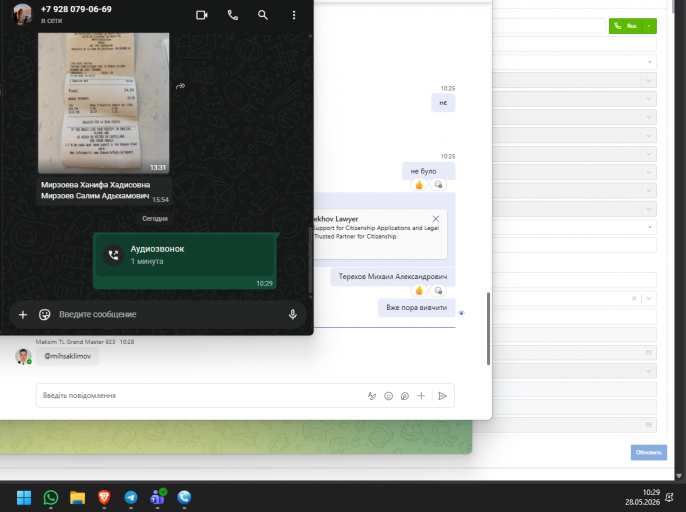Close the 'ekhov Lawyer' link preview card

coord(436,219)
